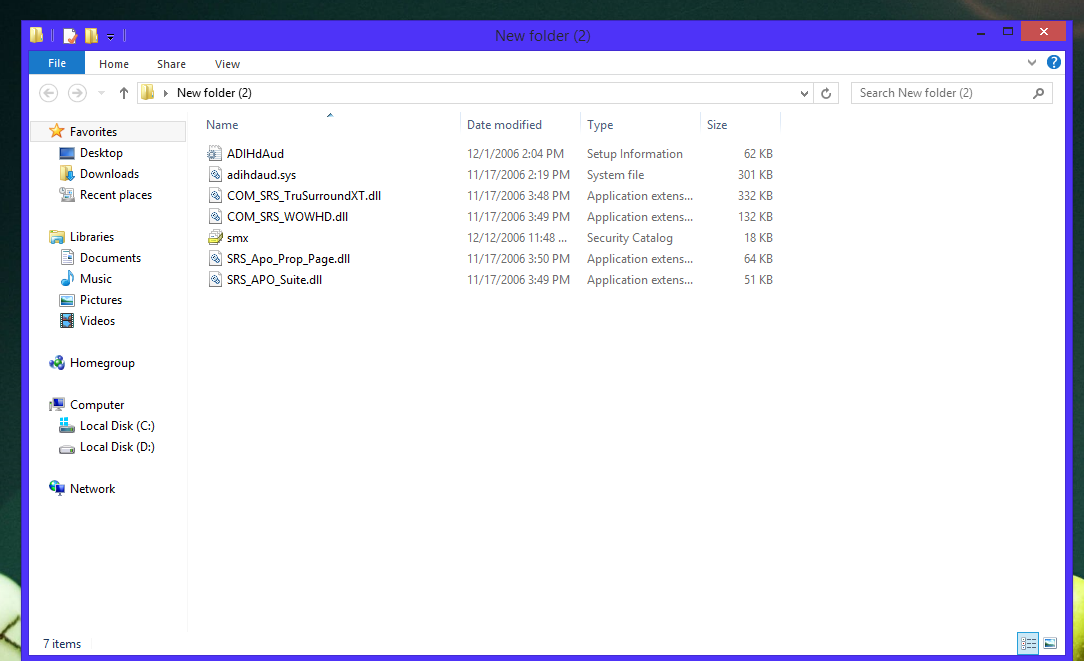Open Local Disk (C:)
The width and height of the screenshot is (1084, 661).
(117, 426)
